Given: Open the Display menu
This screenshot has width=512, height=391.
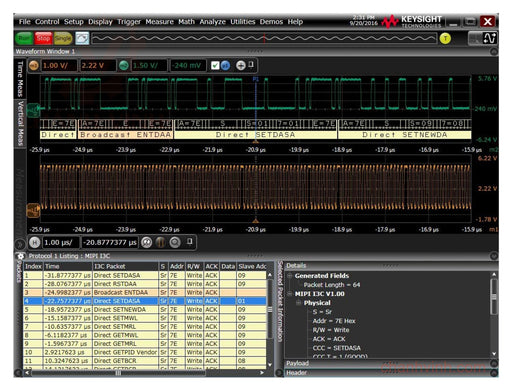Looking at the screenshot, I should click(x=100, y=22).
